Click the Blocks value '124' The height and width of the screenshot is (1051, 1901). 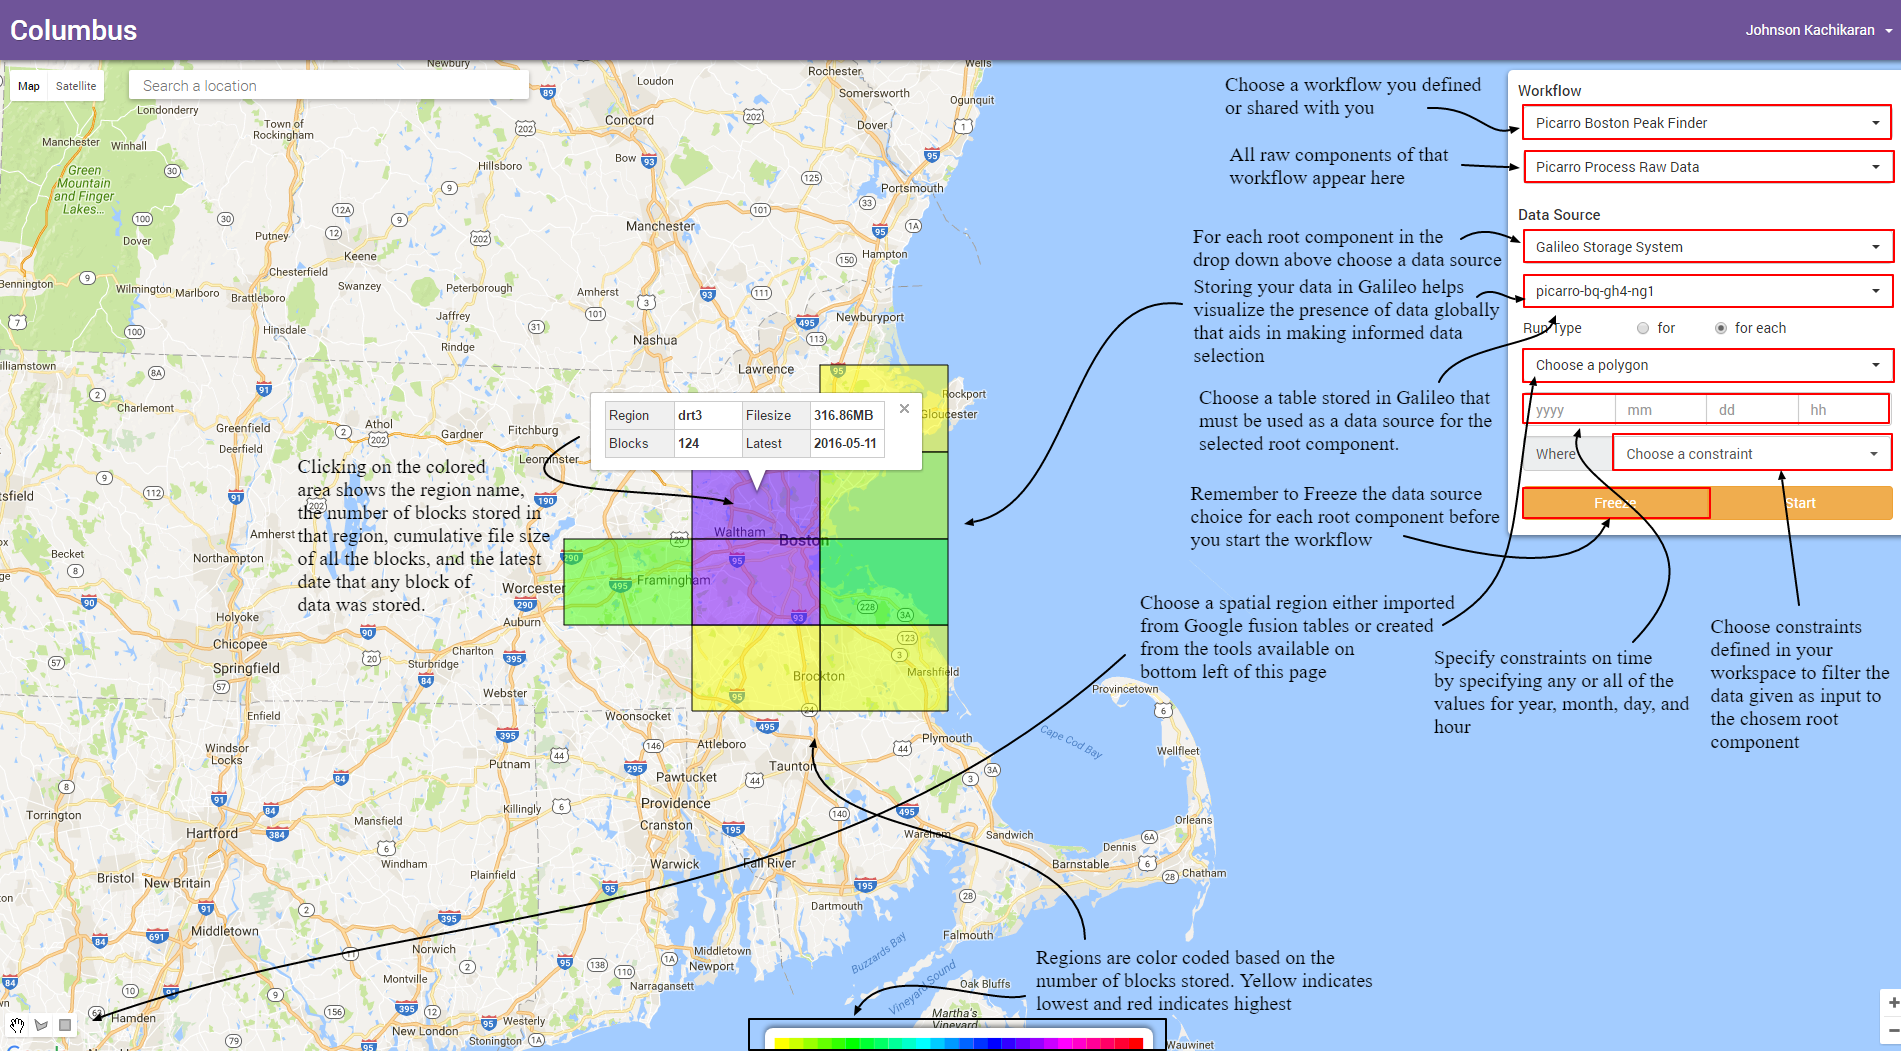[688, 443]
